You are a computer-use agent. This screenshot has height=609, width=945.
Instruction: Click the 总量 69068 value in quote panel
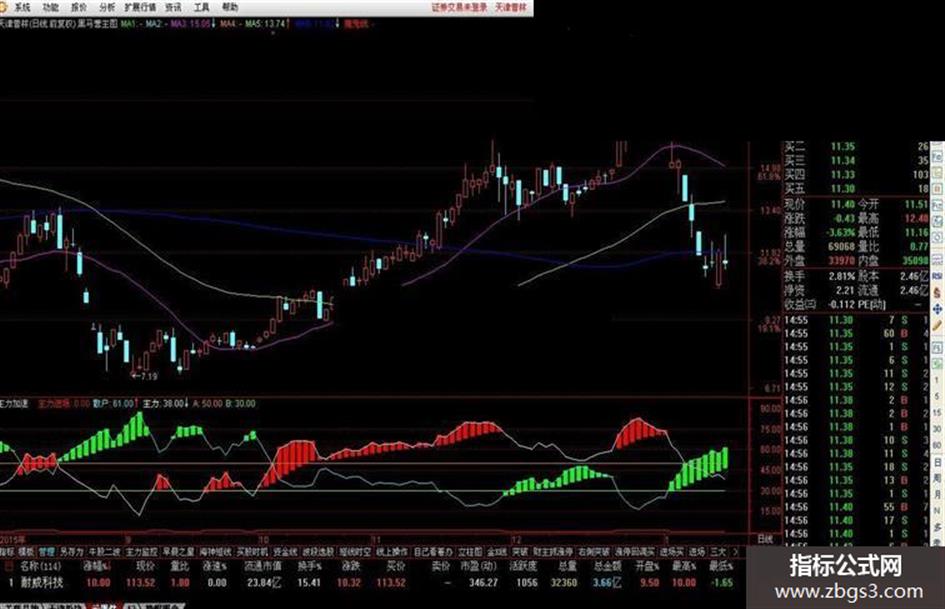[x=841, y=246]
